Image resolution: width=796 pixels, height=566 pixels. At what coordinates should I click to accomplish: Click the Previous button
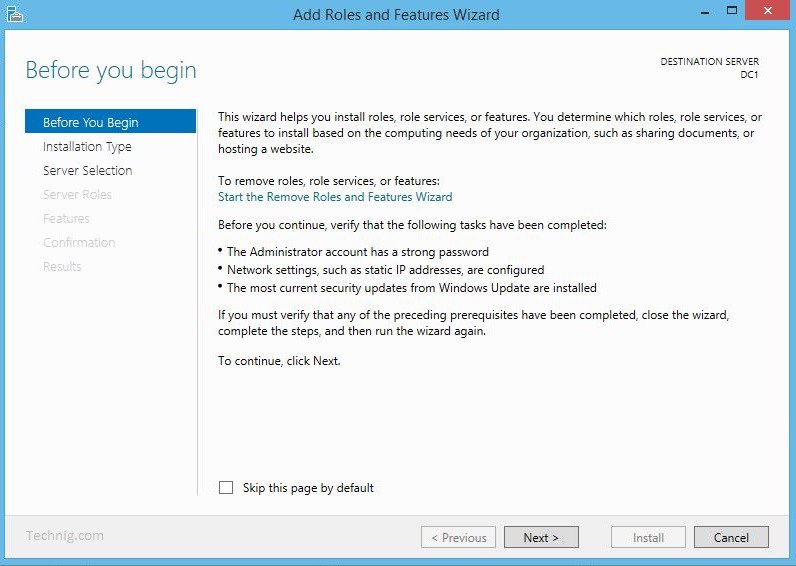click(458, 537)
